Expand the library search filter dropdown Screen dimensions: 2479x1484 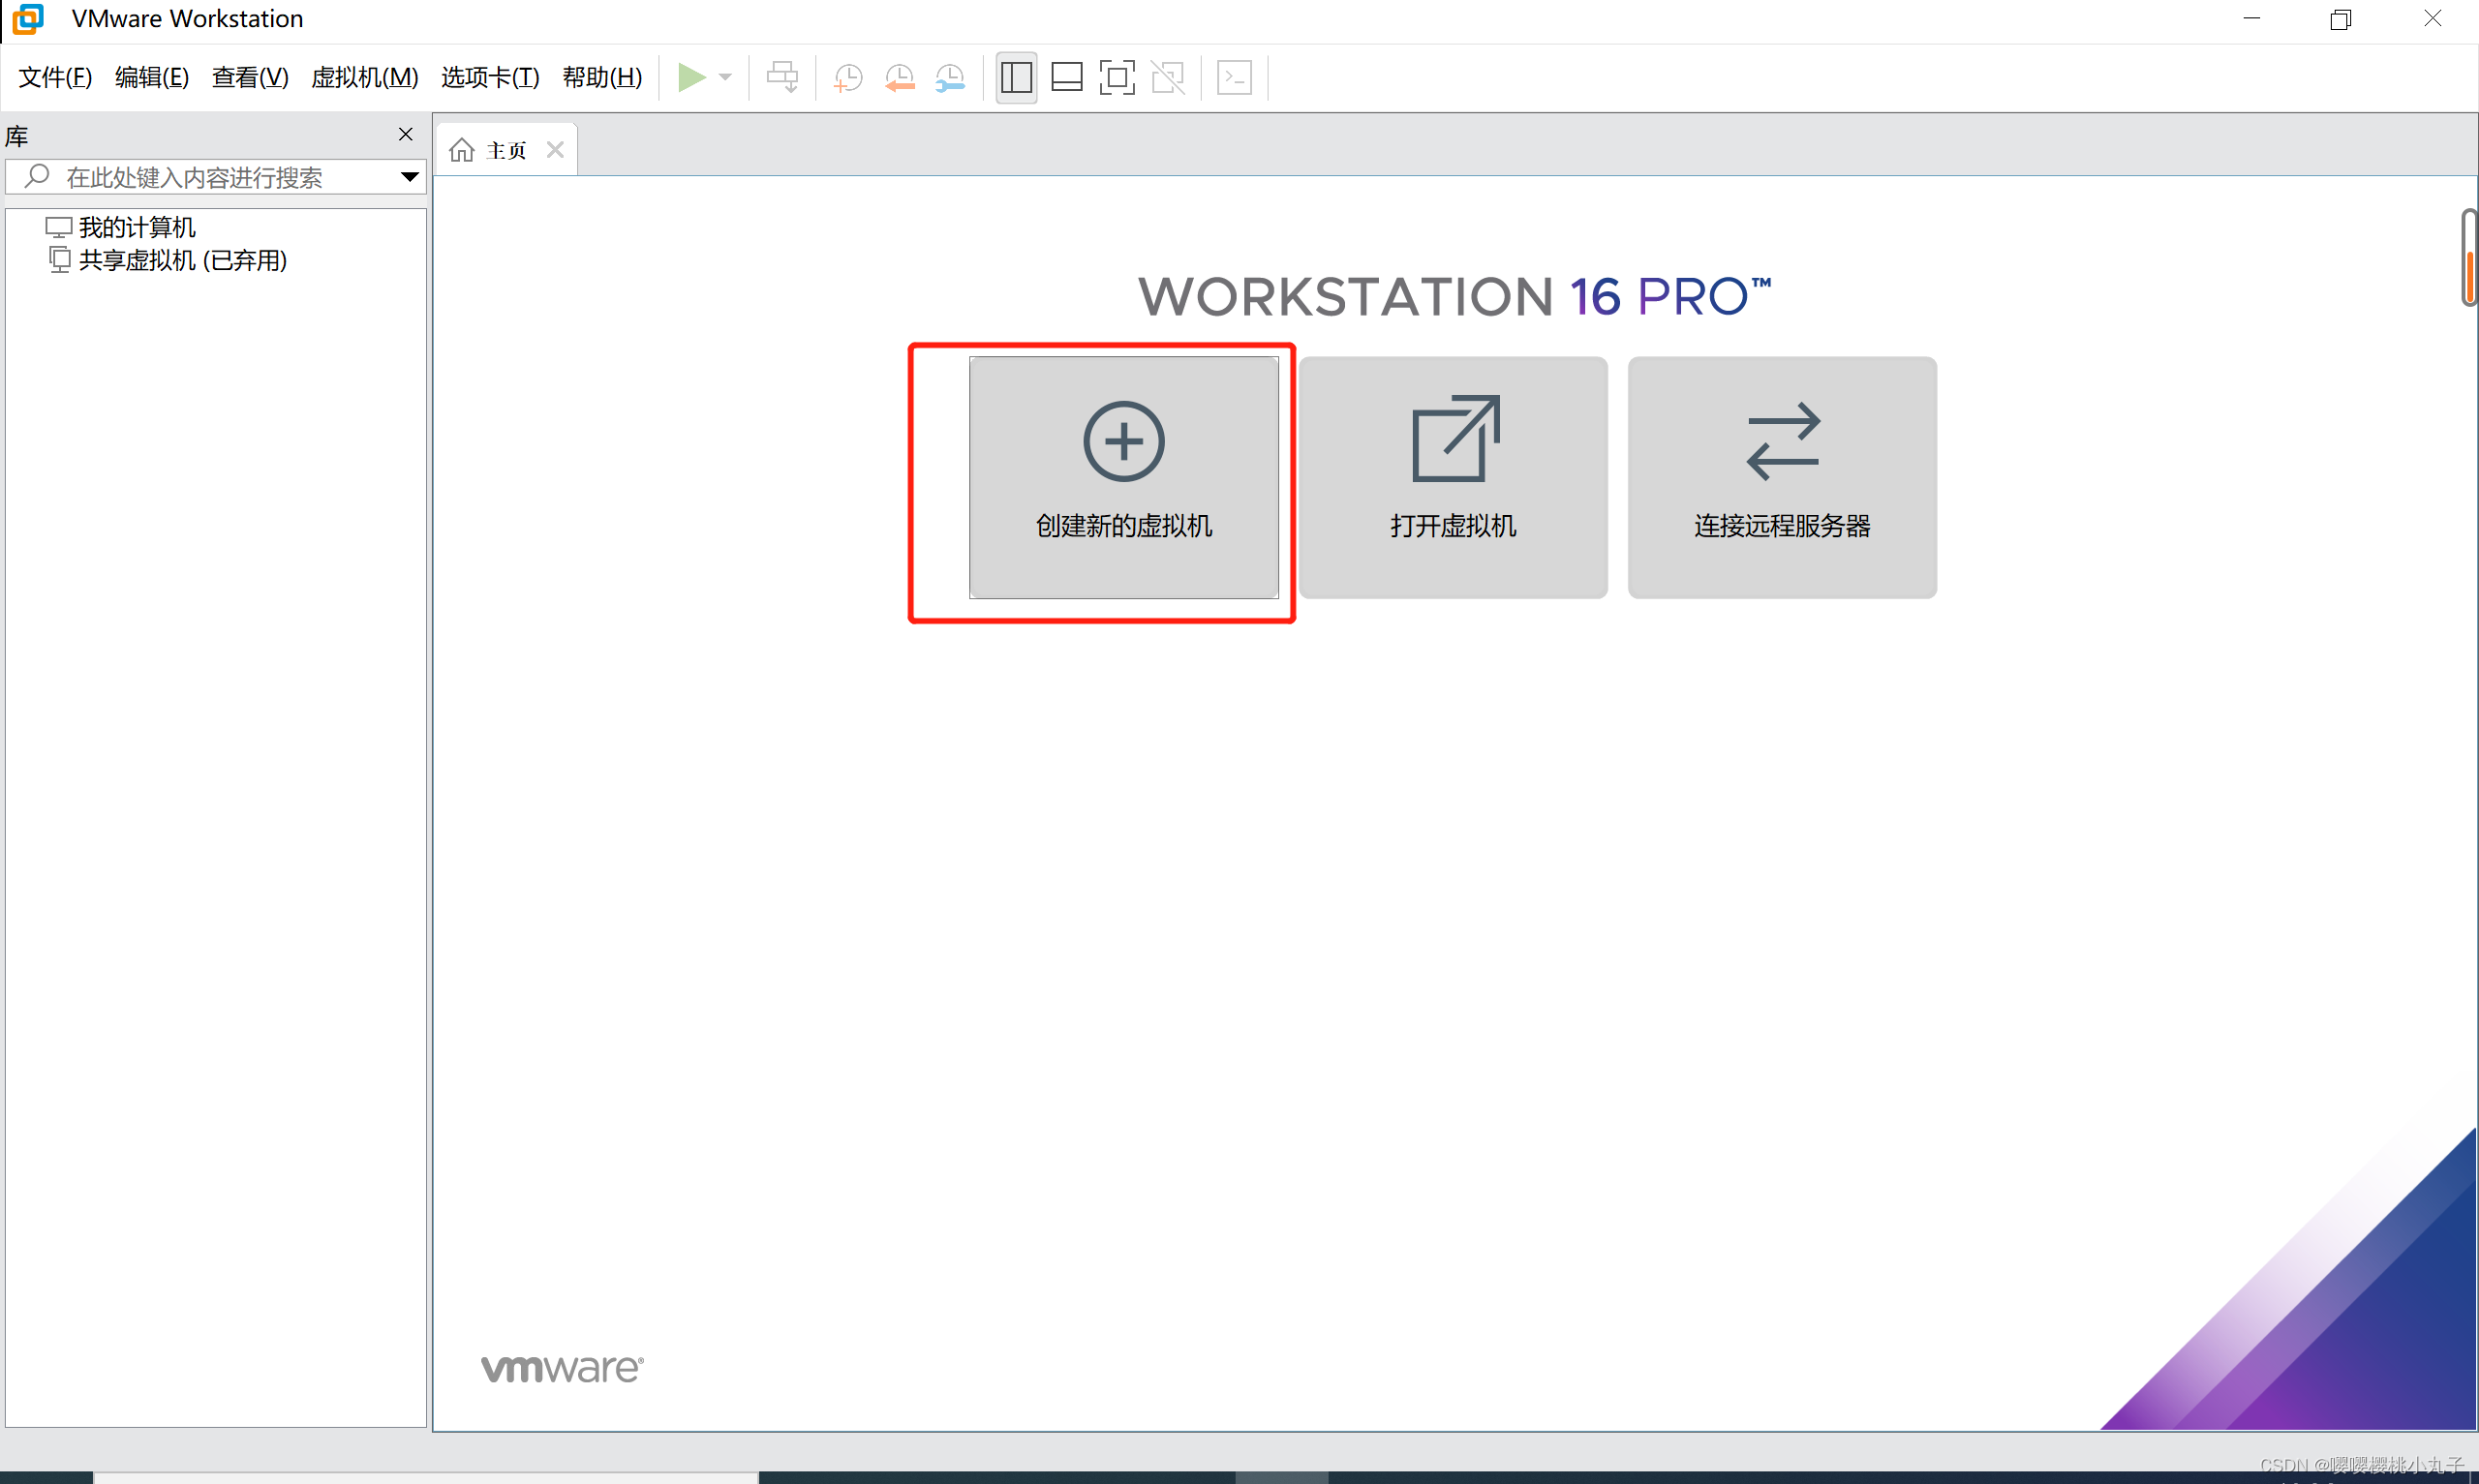(409, 177)
